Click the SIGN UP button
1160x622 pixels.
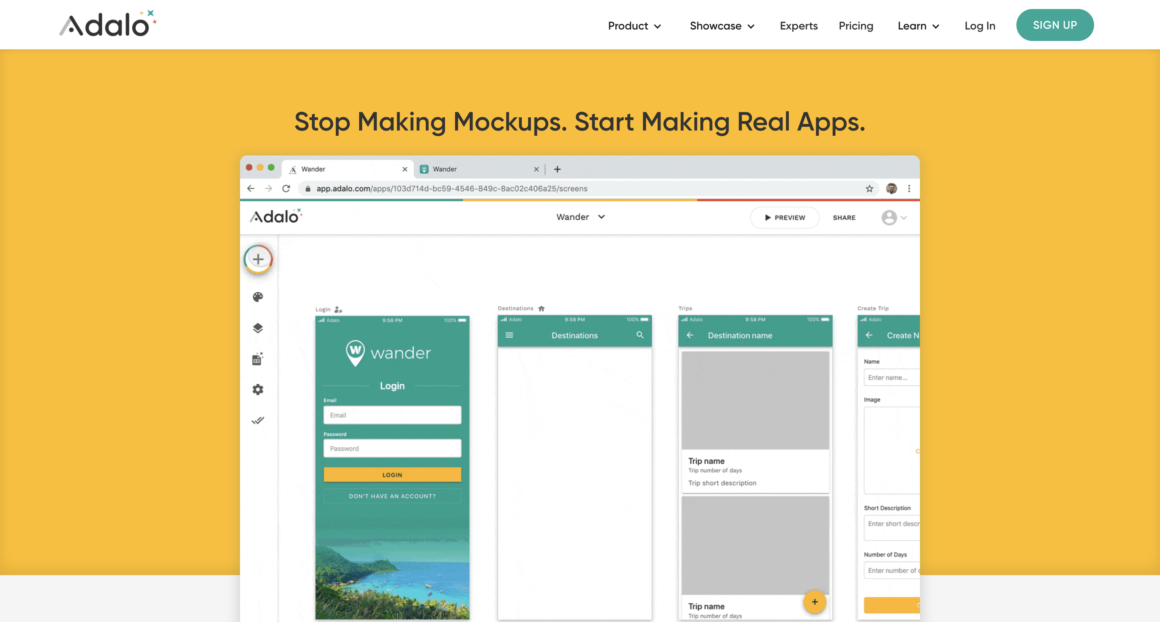click(x=1054, y=25)
